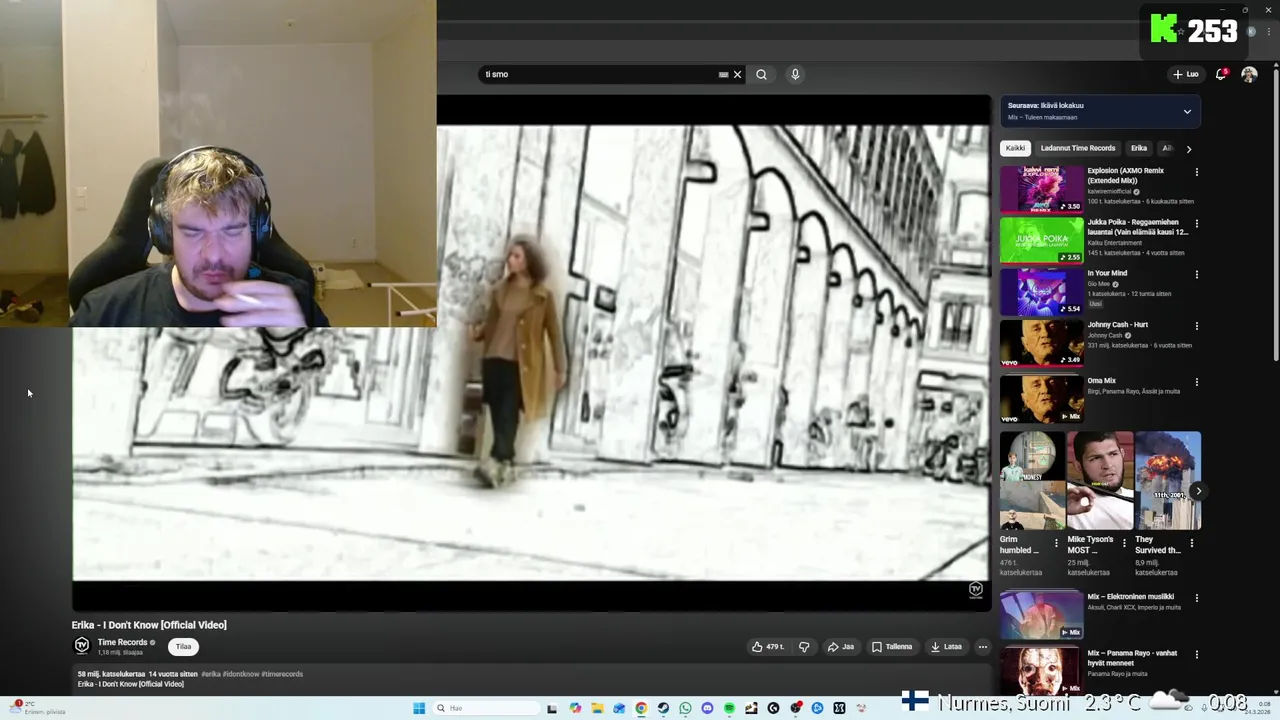Open options menu for Mix – Elektroninen musiikki
The image size is (1280, 720).
(1196, 597)
